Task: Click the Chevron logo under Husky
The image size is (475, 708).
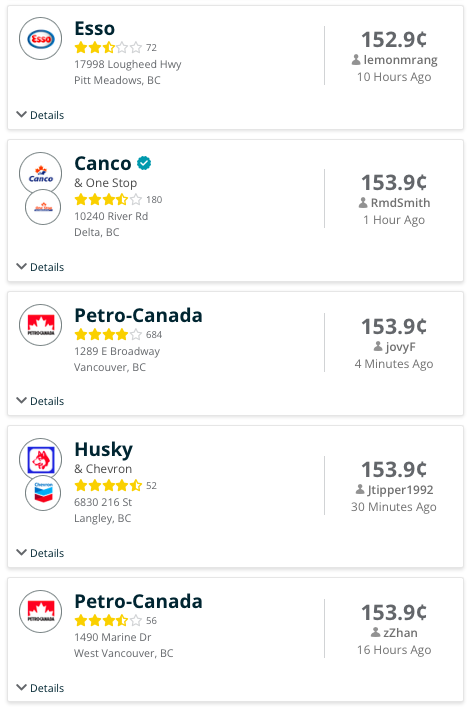Action: [x=43, y=493]
